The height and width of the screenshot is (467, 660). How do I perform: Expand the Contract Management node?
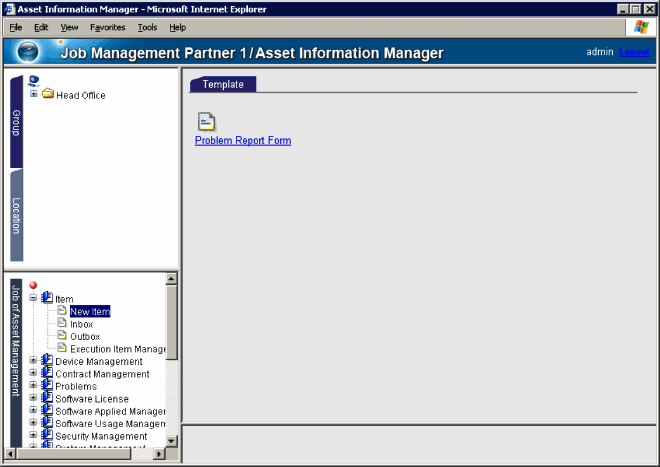tap(33, 372)
